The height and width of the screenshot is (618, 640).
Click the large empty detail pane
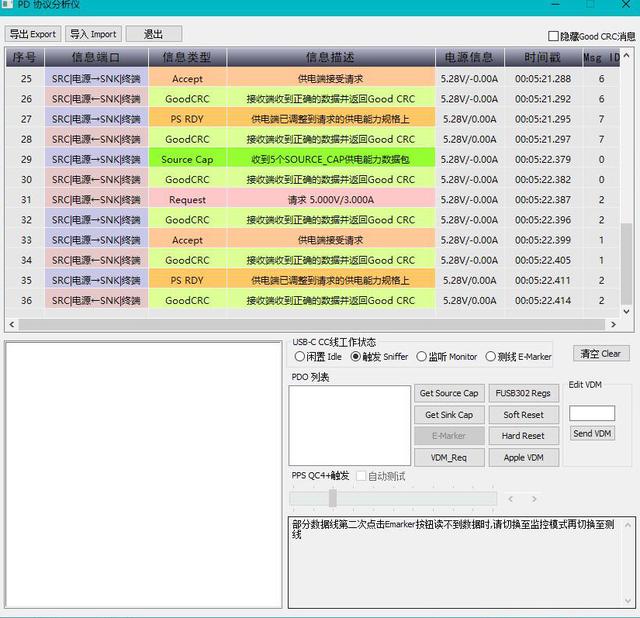coord(143,475)
